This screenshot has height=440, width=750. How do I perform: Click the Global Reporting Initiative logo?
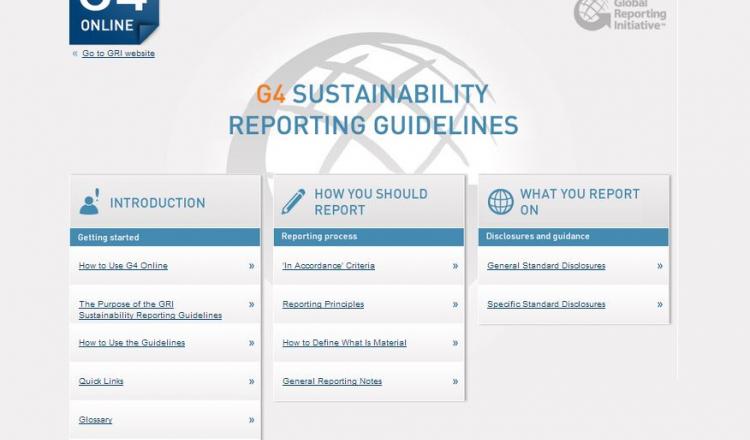(620, 15)
